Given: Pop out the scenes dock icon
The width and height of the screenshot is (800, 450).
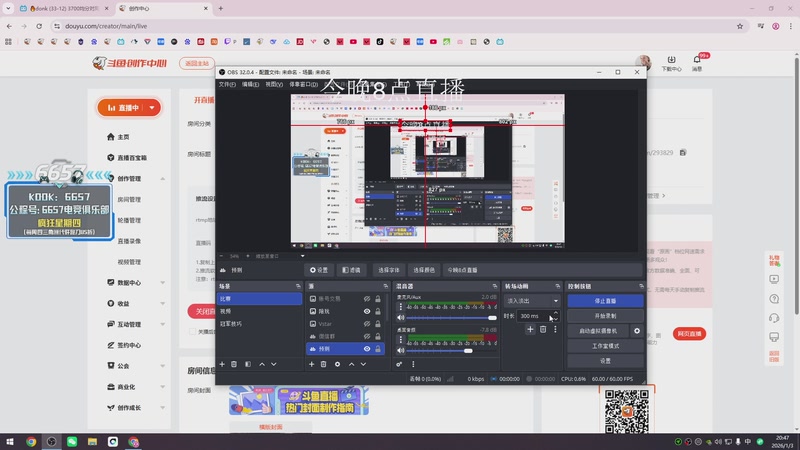Looking at the screenshot, I should 298,286.
